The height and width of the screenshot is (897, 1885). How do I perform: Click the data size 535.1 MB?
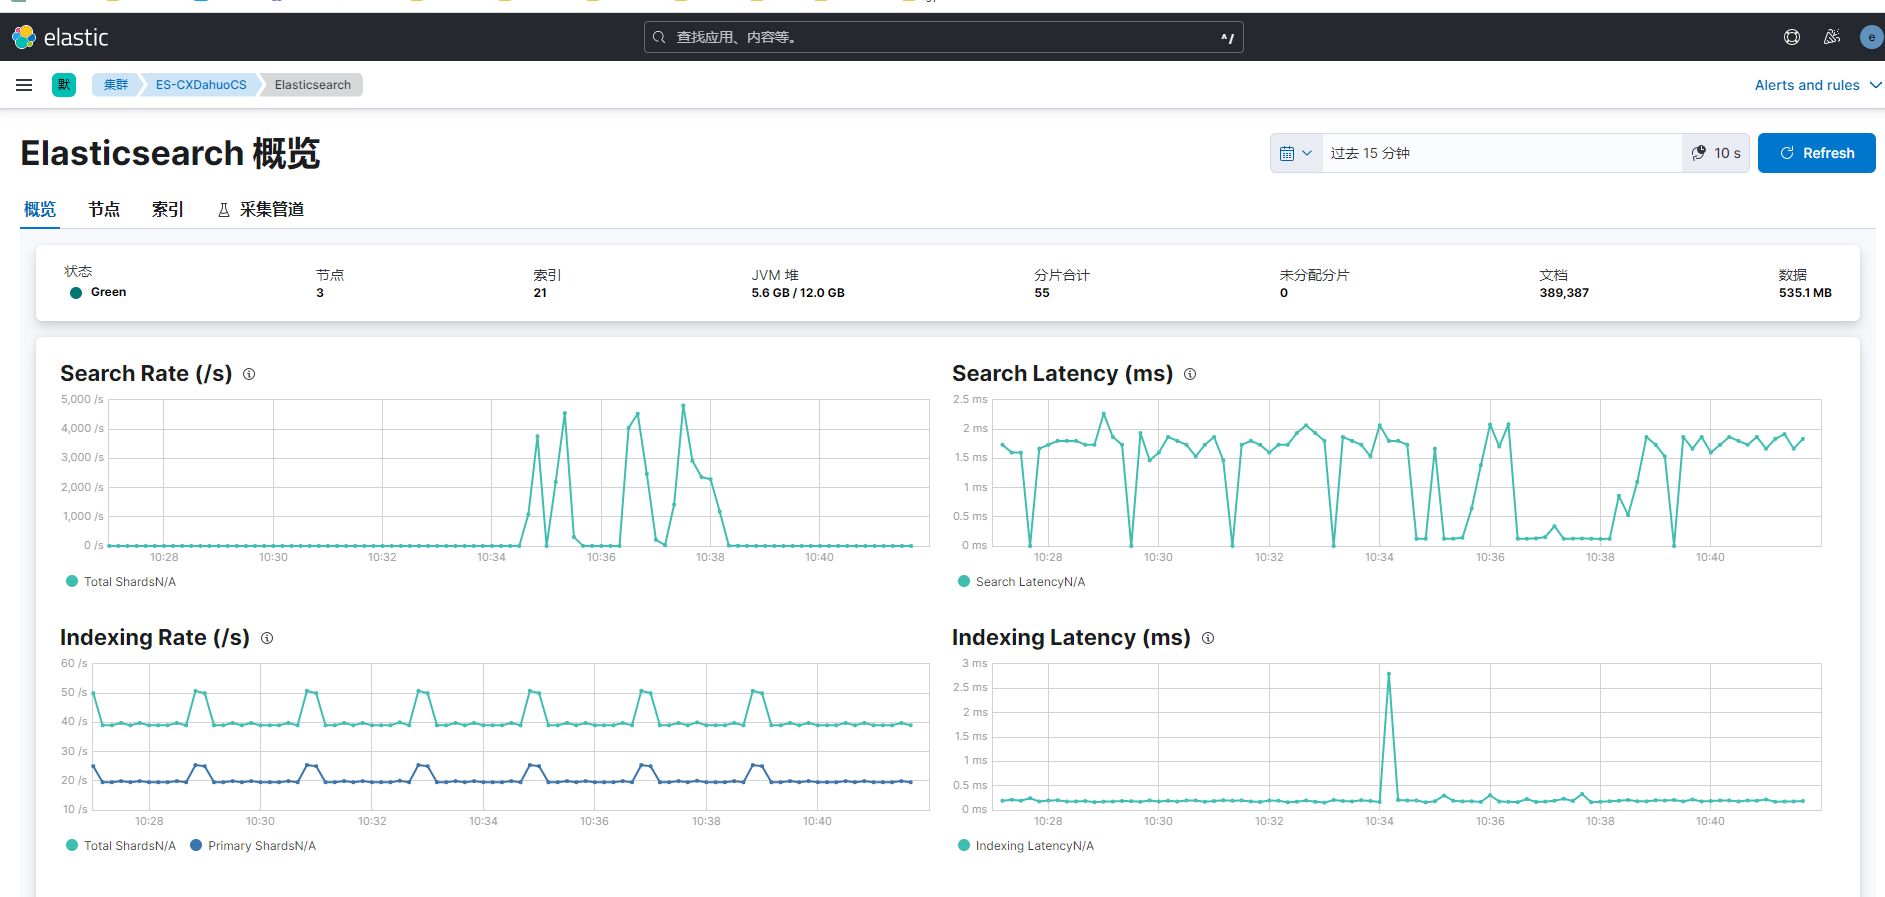tap(1805, 293)
